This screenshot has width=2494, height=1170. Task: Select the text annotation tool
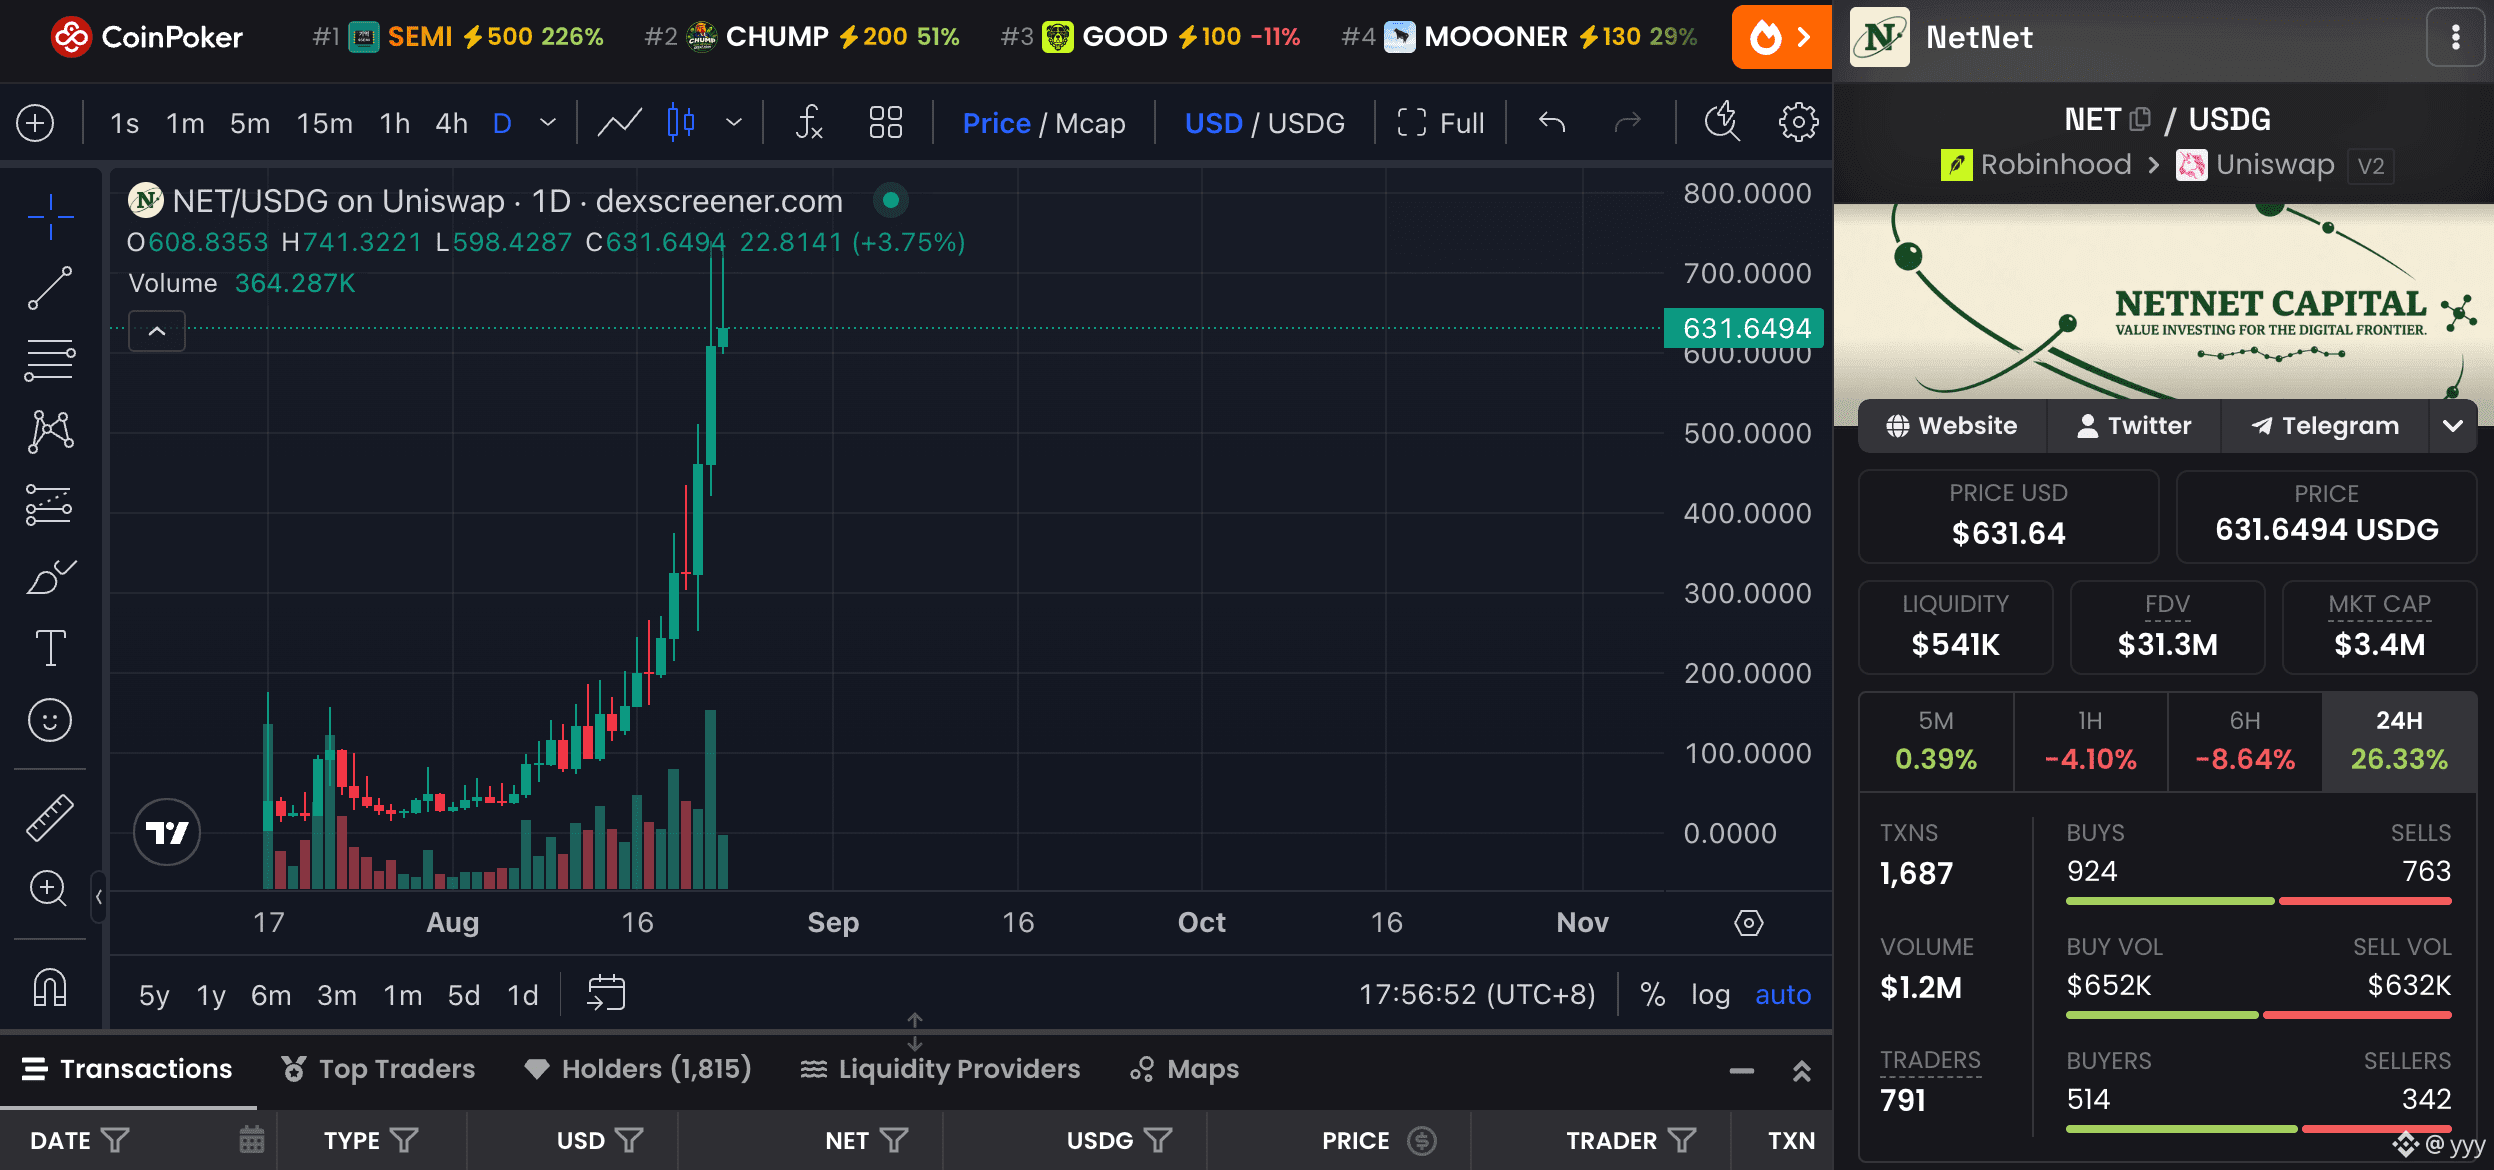pos(50,648)
